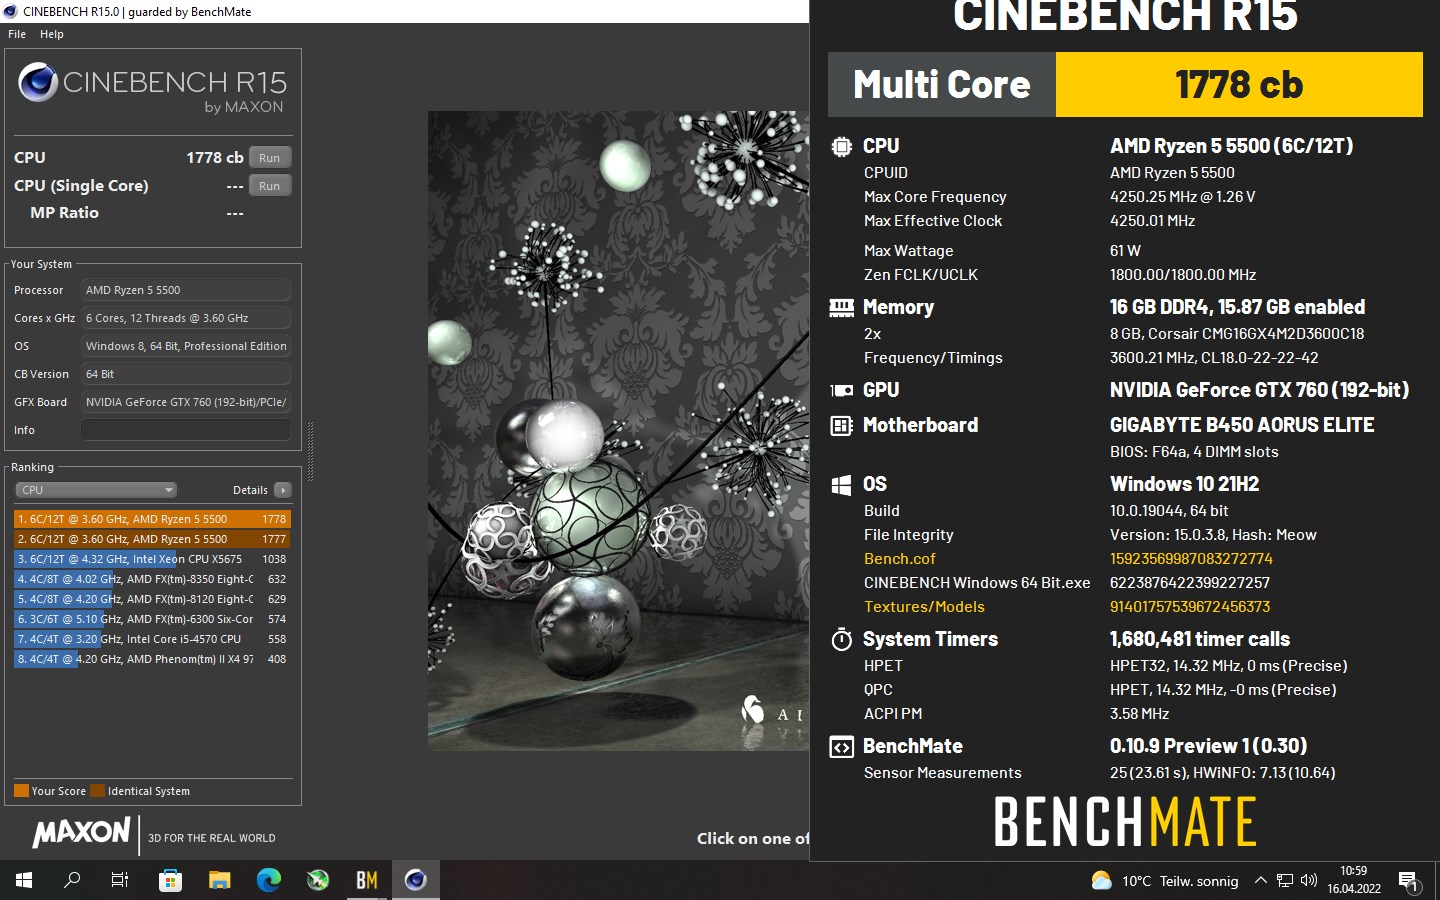The height and width of the screenshot is (900, 1440).
Task: Click the Cinebench R15 logo icon
Action: [x=38, y=82]
